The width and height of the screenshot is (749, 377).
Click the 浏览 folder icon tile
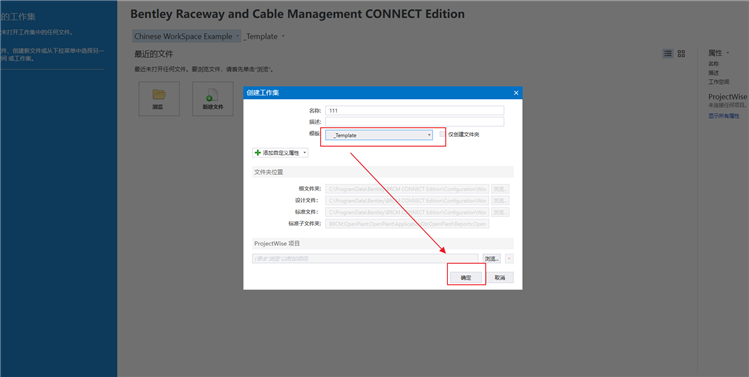point(159,98)
